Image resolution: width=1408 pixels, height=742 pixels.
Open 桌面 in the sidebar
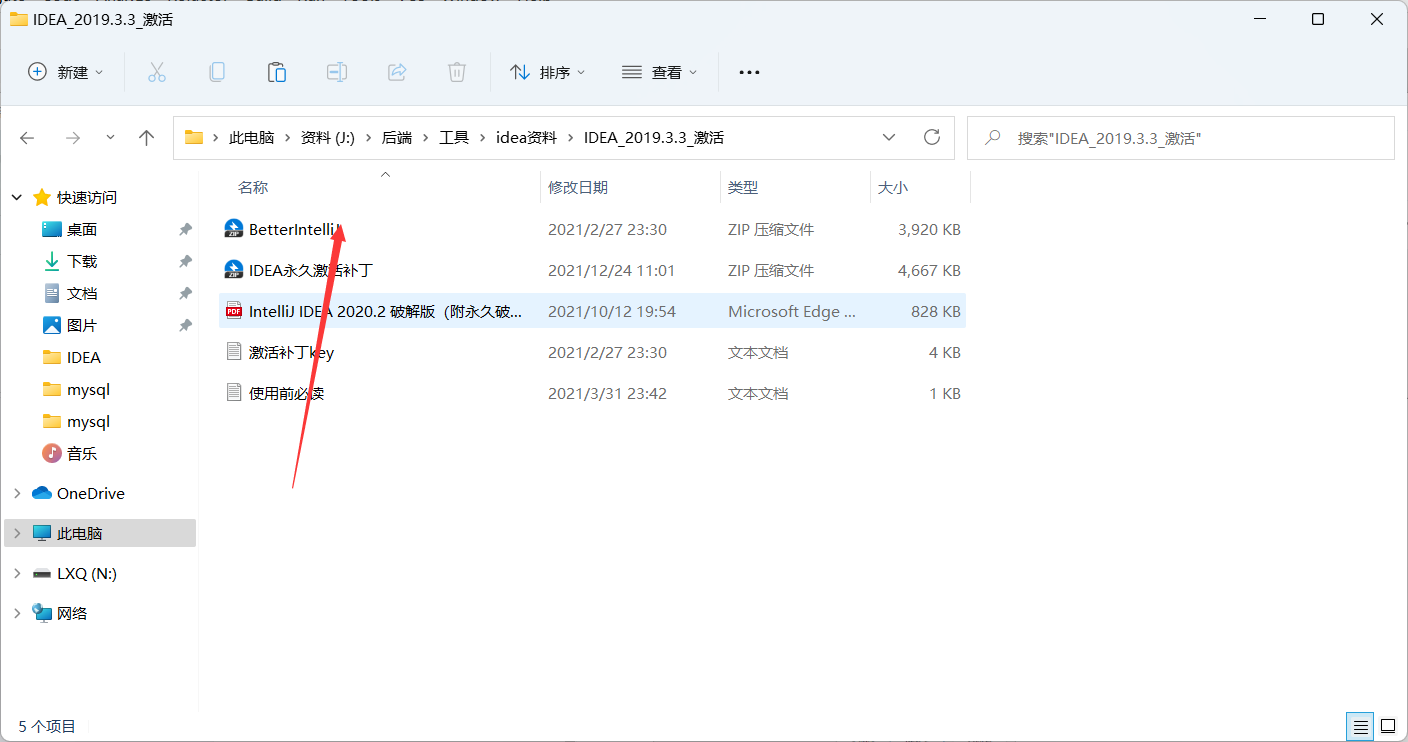point(82,230)
